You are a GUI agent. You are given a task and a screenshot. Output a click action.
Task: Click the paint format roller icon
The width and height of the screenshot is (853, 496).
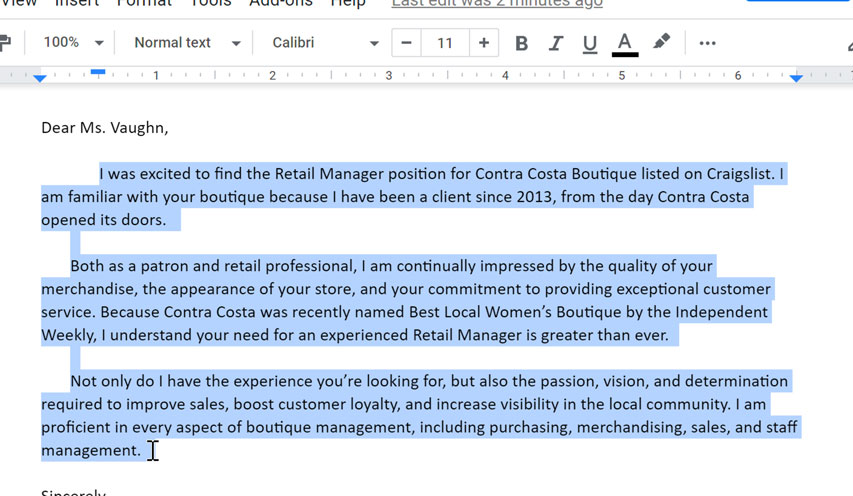5,43
